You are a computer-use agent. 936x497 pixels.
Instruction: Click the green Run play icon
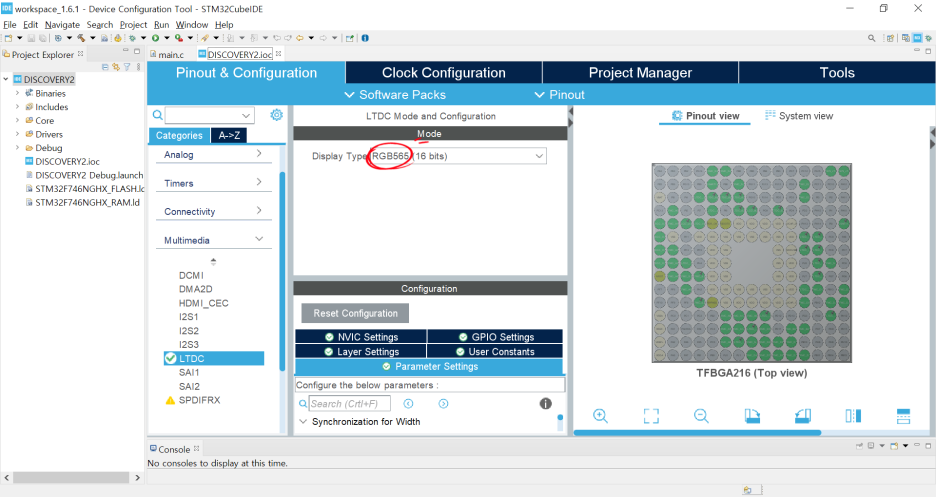pos(155,38)
